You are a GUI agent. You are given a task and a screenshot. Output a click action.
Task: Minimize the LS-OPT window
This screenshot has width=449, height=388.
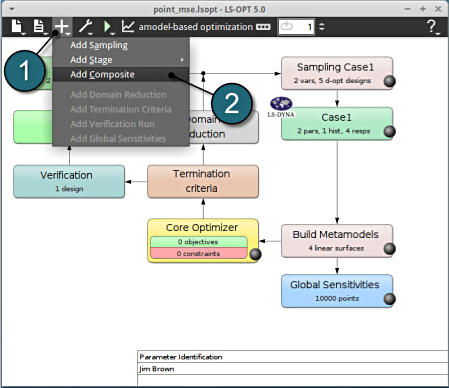pos(407,9)
